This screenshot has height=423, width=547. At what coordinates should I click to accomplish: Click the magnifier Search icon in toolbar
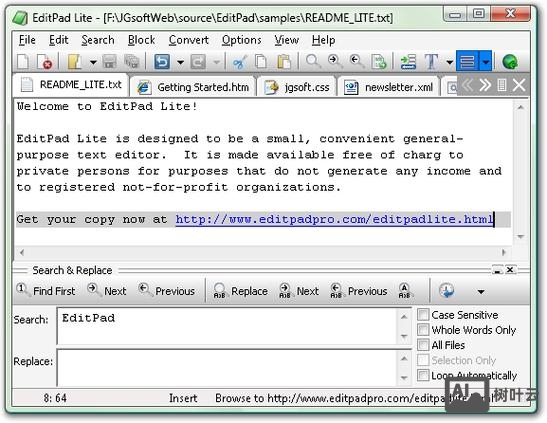pyautogui.click(x=313, y=62)
